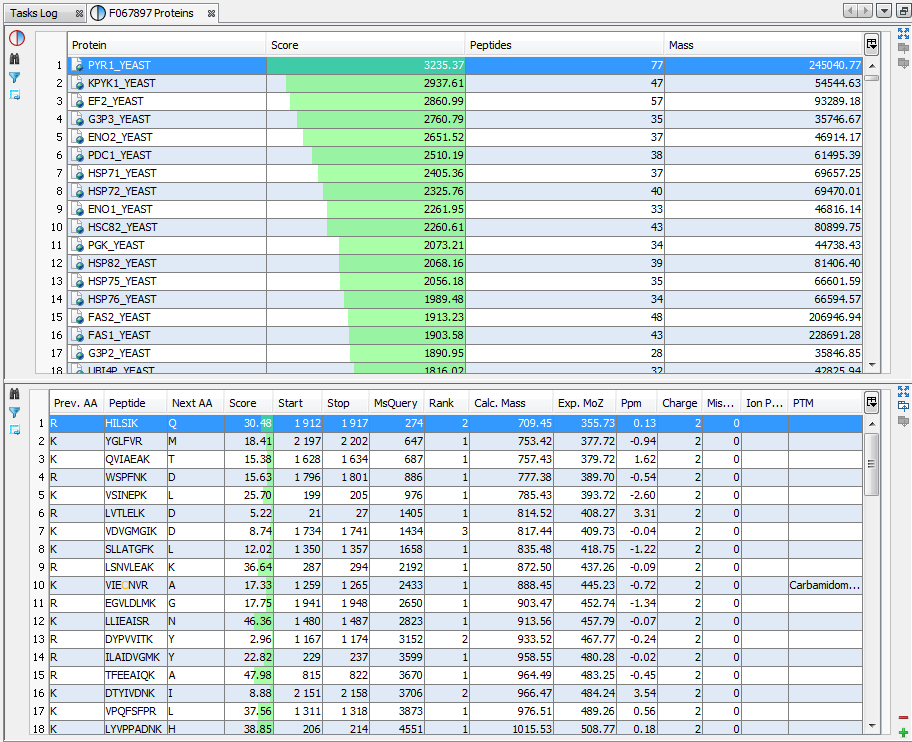Open the filter funnel for the peptide table
Viewport: 912px width, 742px height.
15,412
